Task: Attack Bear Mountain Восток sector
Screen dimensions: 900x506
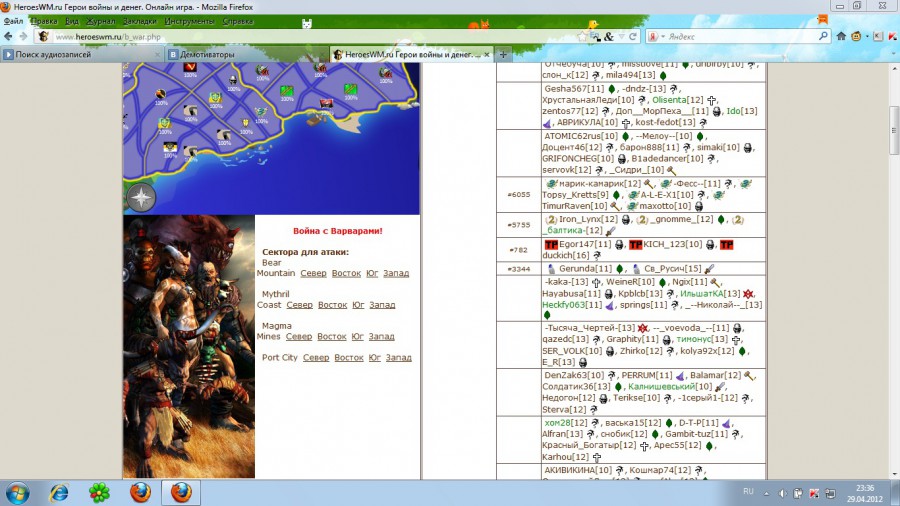Action: point(346,274)
